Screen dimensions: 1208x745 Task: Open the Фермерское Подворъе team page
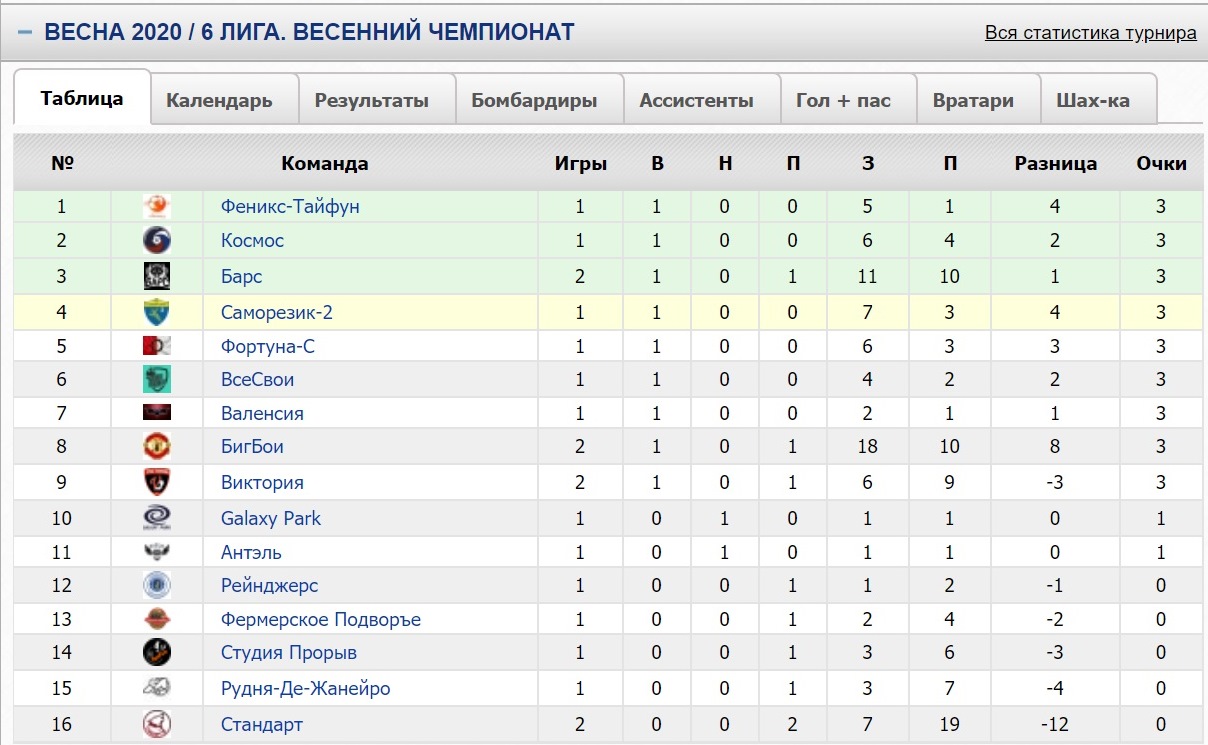(321, 620)
